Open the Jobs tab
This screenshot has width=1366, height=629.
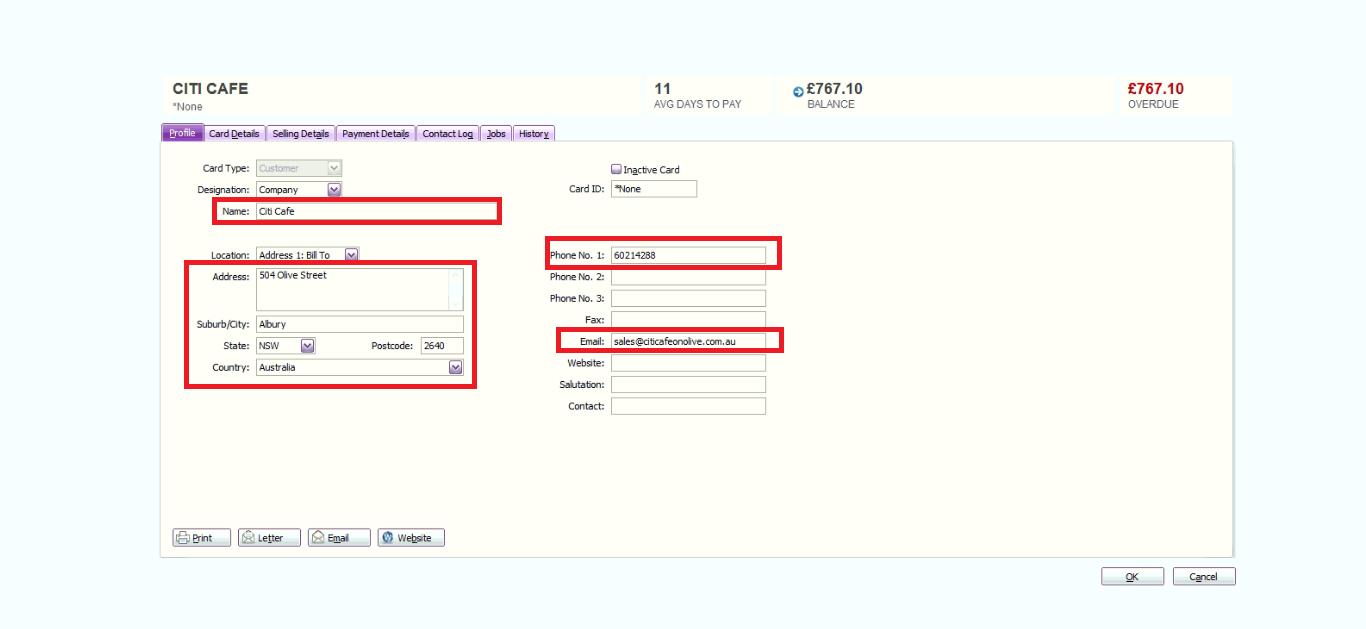click(x=496, y=133)
